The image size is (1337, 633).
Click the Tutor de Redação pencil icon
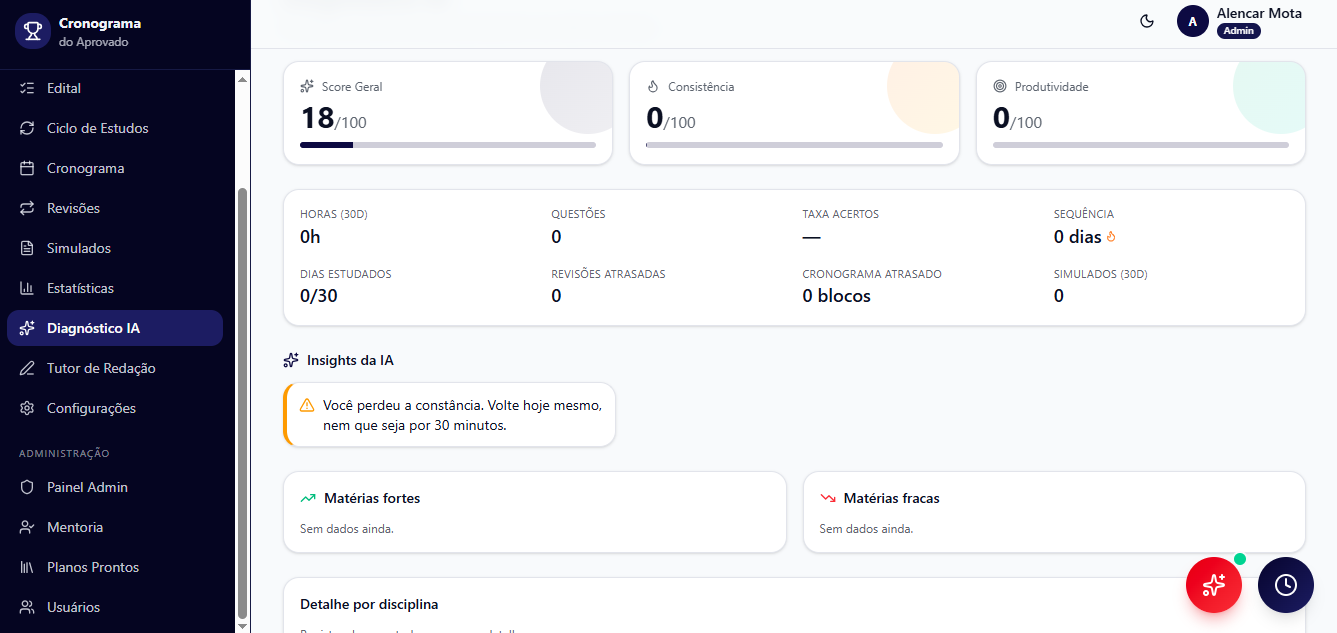tap(27, 368)
